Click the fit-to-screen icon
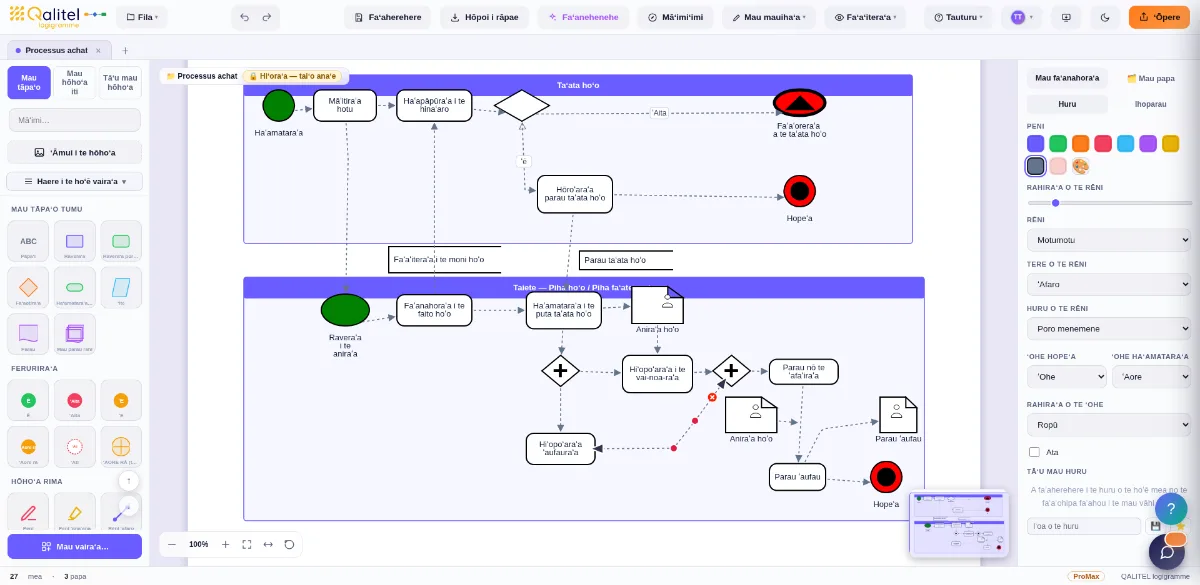Image resolution: width=1200 pixels, height=585 pixels. pyautogui.click(x=247, y=544)
